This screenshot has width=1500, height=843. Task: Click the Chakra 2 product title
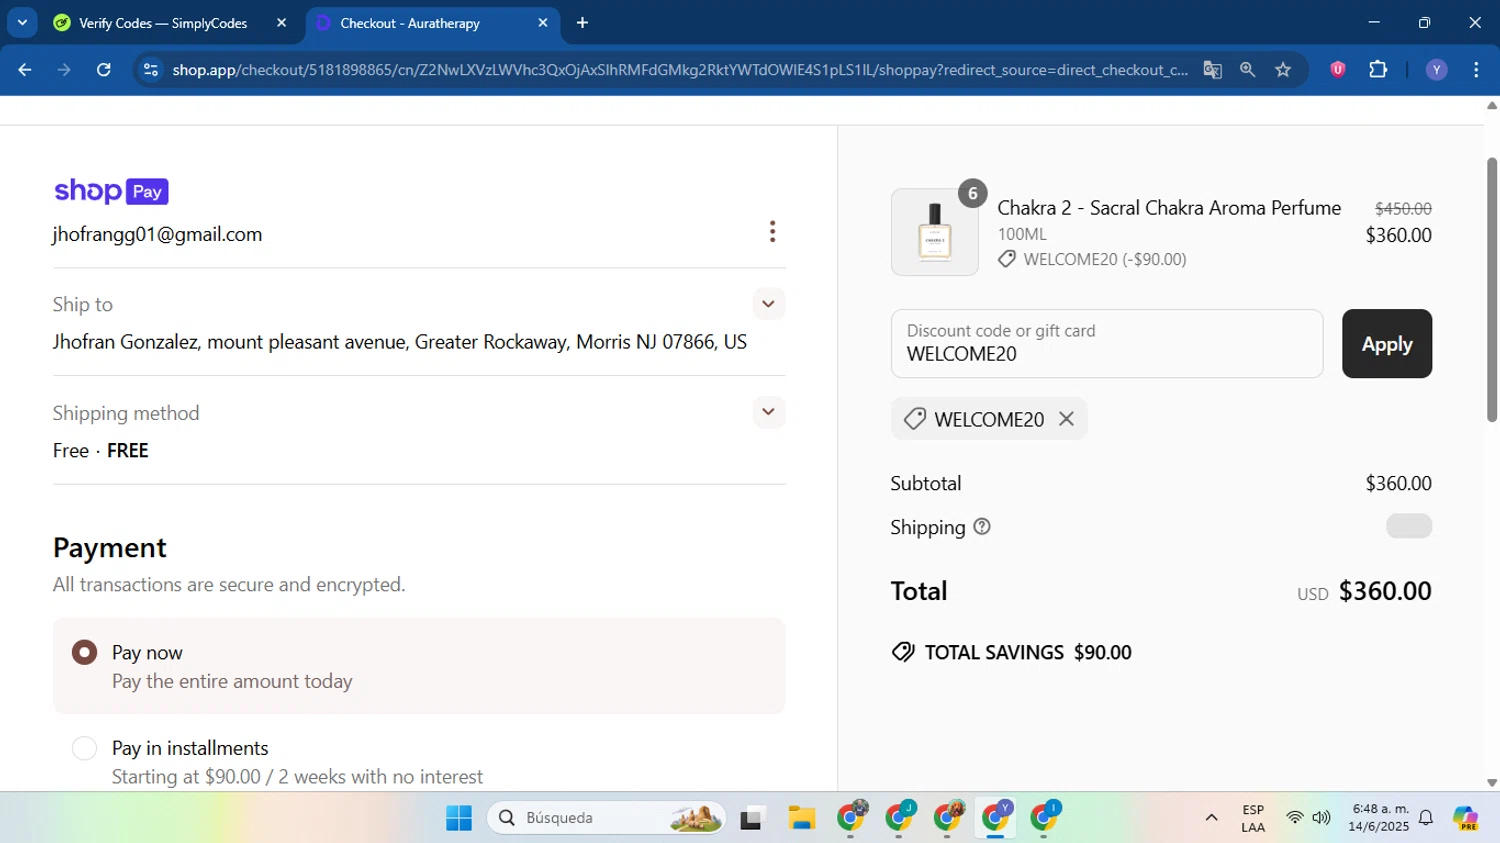click(x=1169, y=208)
